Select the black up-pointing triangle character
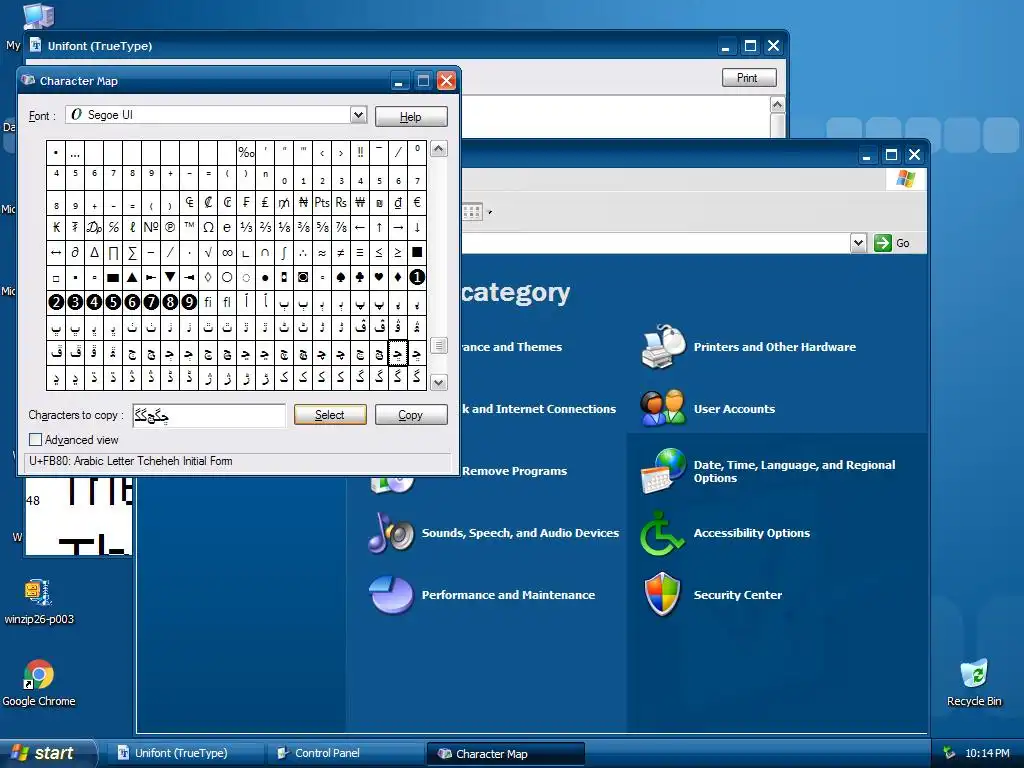The height and width of the screenshot is (768, 1024). (x=132, y=277)
